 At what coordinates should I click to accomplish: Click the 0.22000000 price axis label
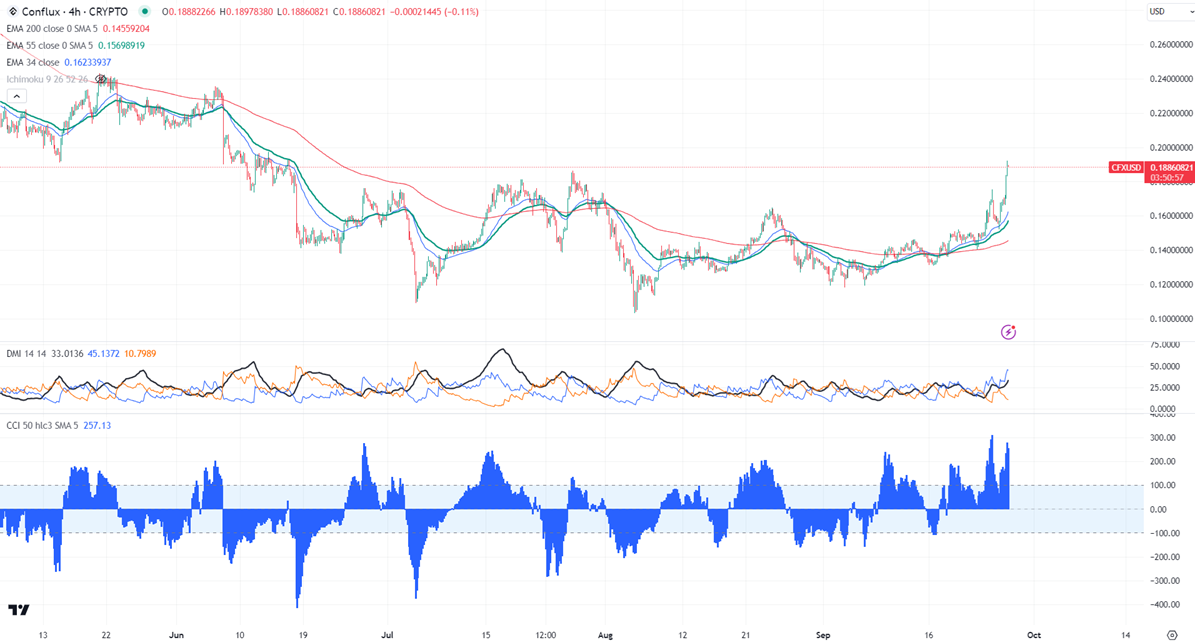pyautogui.click(x=1171, y=113)
